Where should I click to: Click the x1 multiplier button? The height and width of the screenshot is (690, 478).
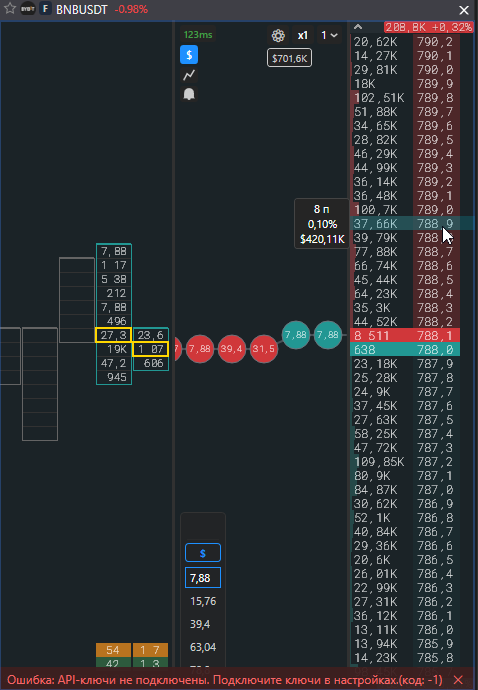click(x=302, y=35)
